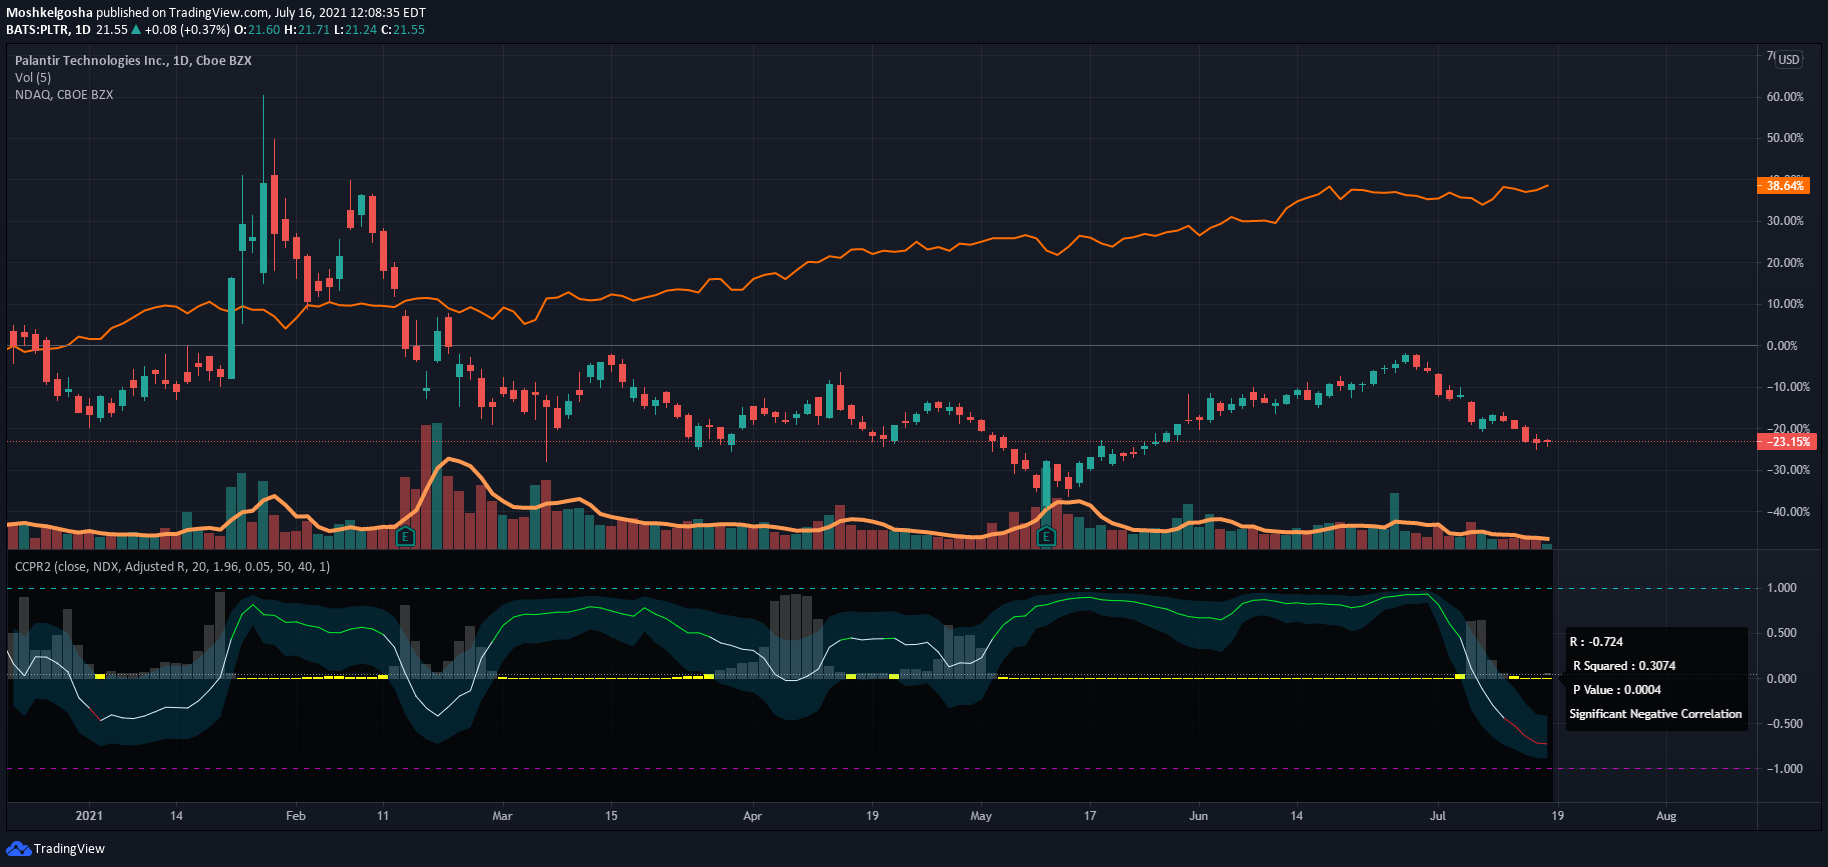Click the 60.00% price axis label
This screenshot has height=867, width=1828.
click(x=1785, y=97)
